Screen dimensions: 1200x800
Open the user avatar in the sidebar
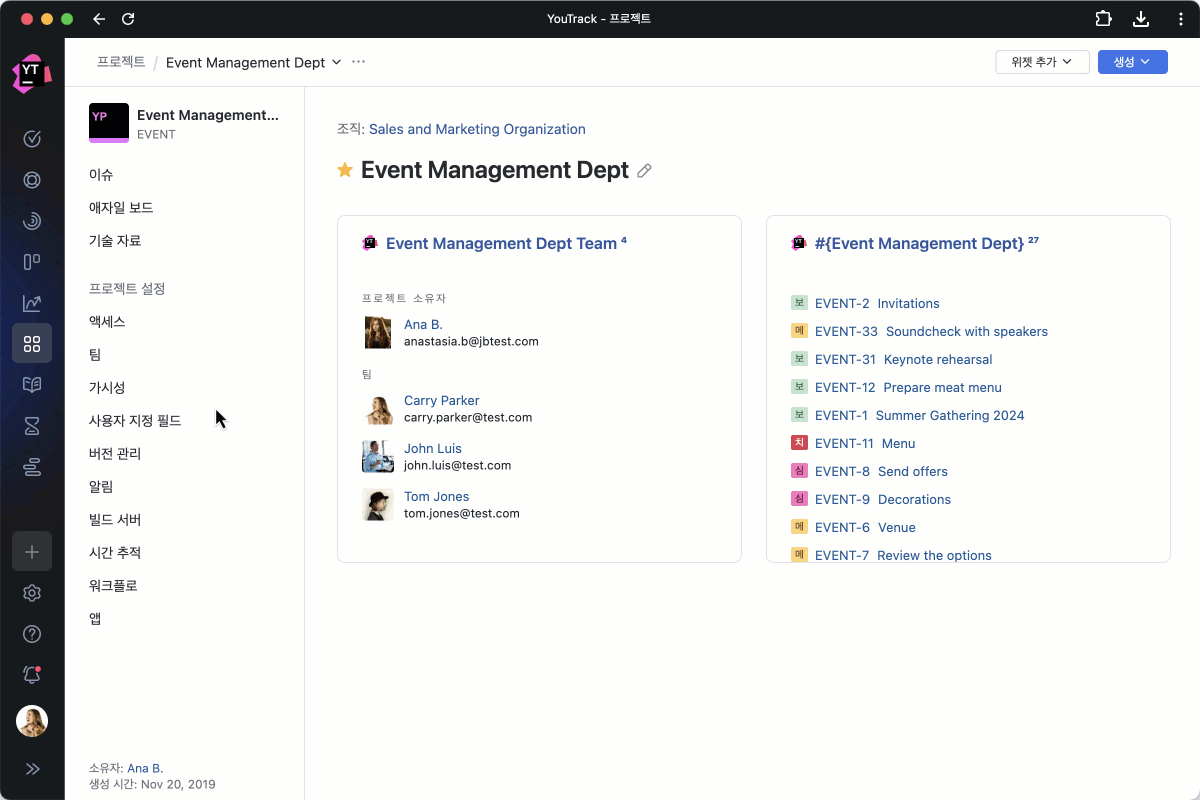click(32, 721)
